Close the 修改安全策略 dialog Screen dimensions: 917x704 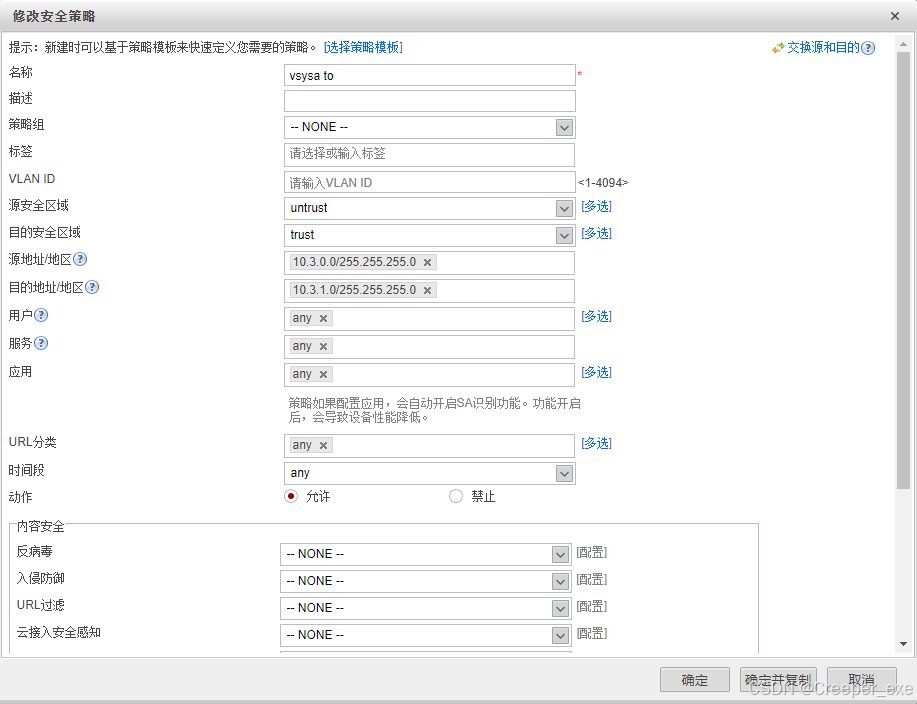click(x=895, y=16)
